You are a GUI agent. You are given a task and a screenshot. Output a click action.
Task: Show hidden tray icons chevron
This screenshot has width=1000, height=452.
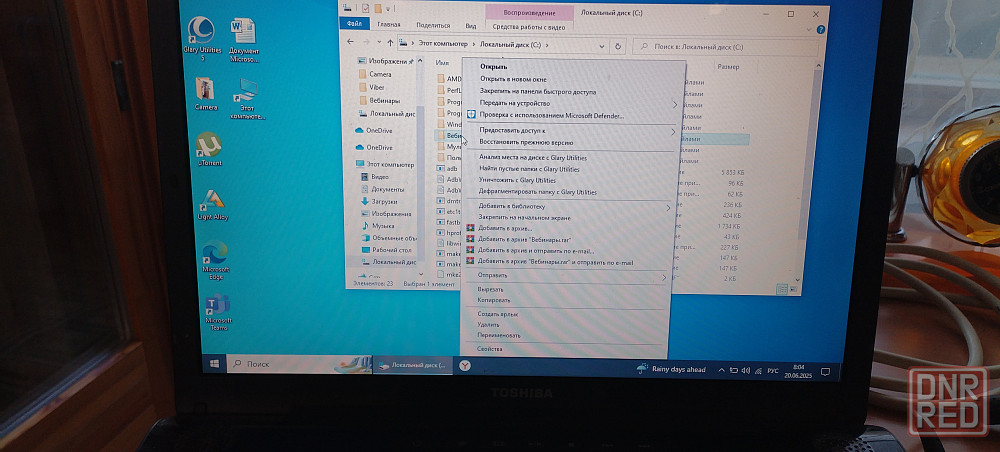[721, 369]
